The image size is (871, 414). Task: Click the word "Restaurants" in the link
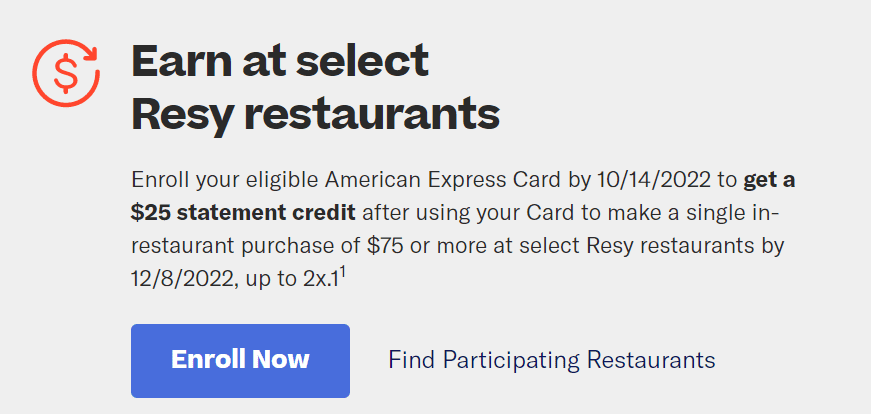[x=651, y=360]
